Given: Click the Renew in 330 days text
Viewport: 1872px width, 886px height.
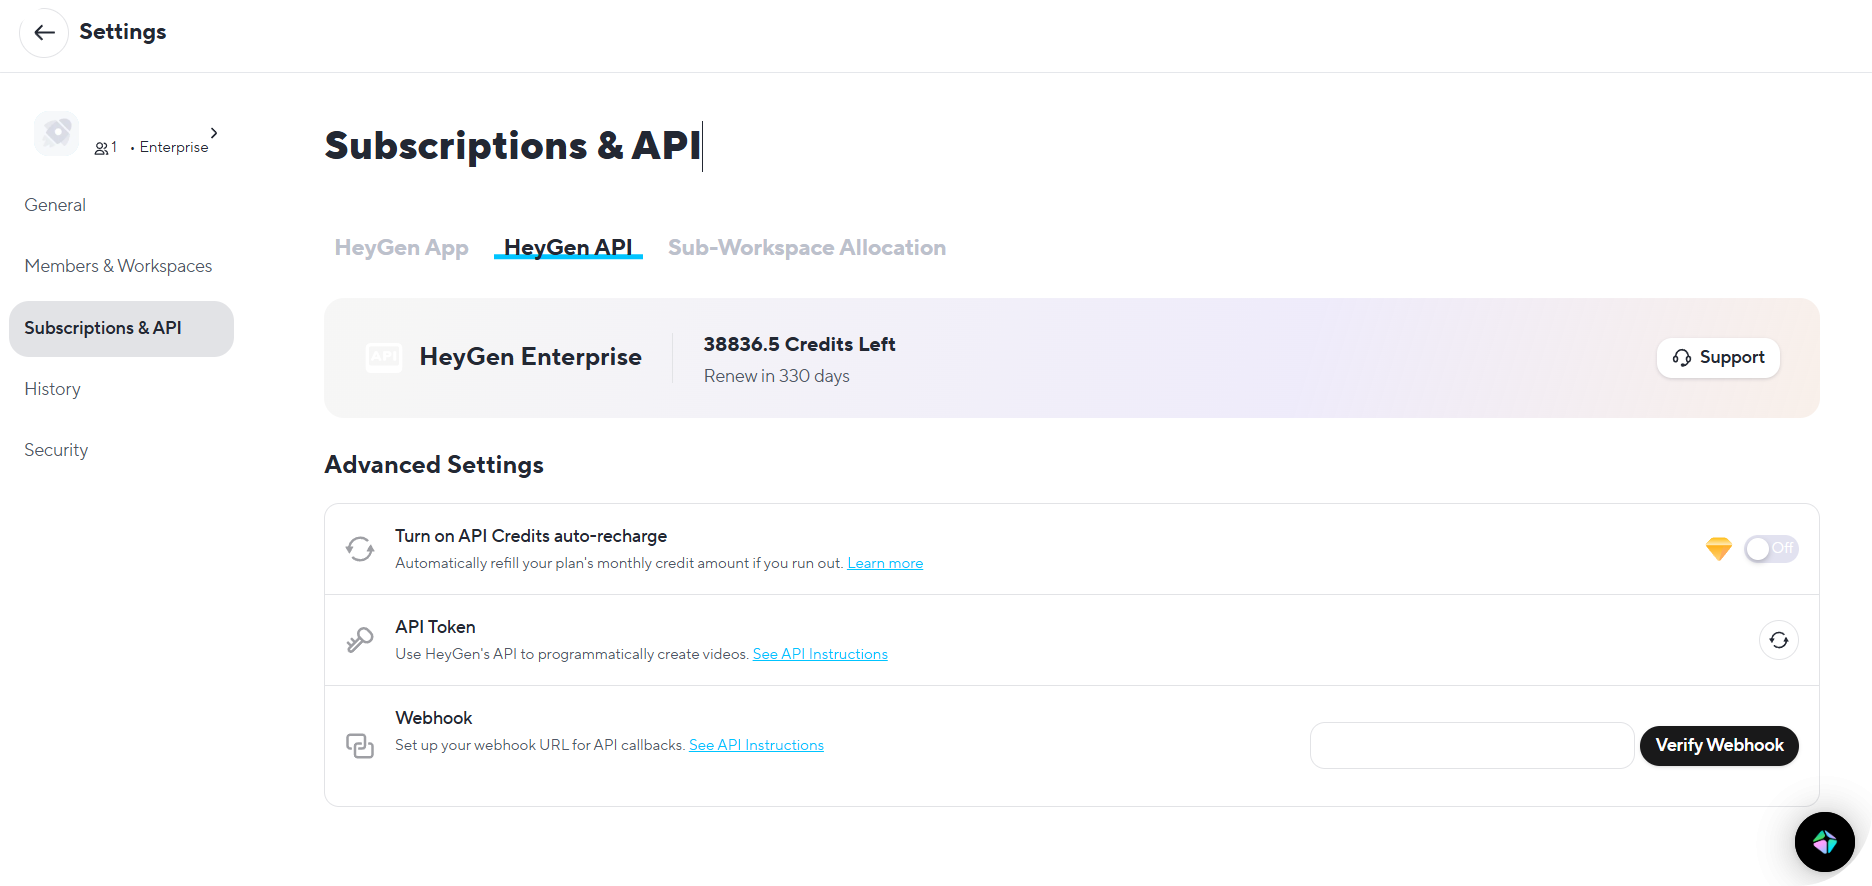Looking at the screenshot, I should pyautogui.click(x=776, y=376).
